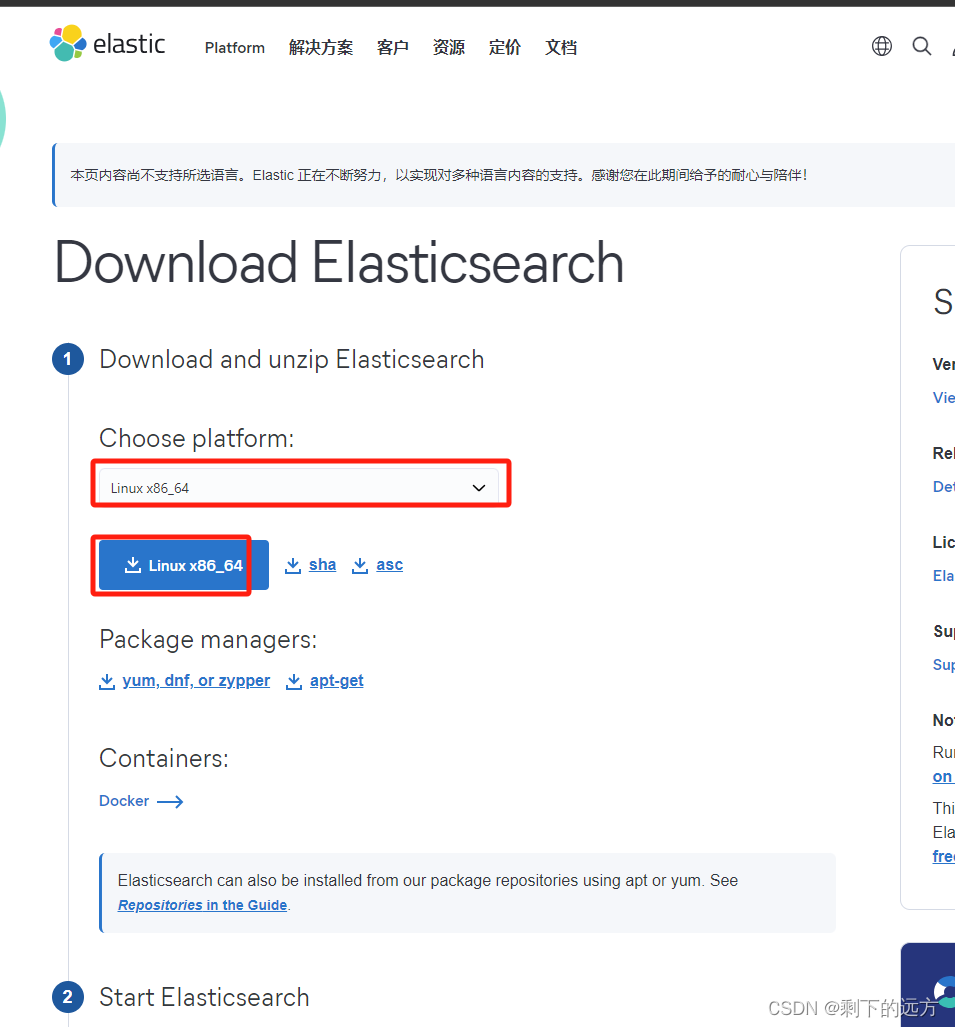Viewport: 955px width, 1027px height.
Task: Click the Docker arrow icon
Action: coord(170,801)
